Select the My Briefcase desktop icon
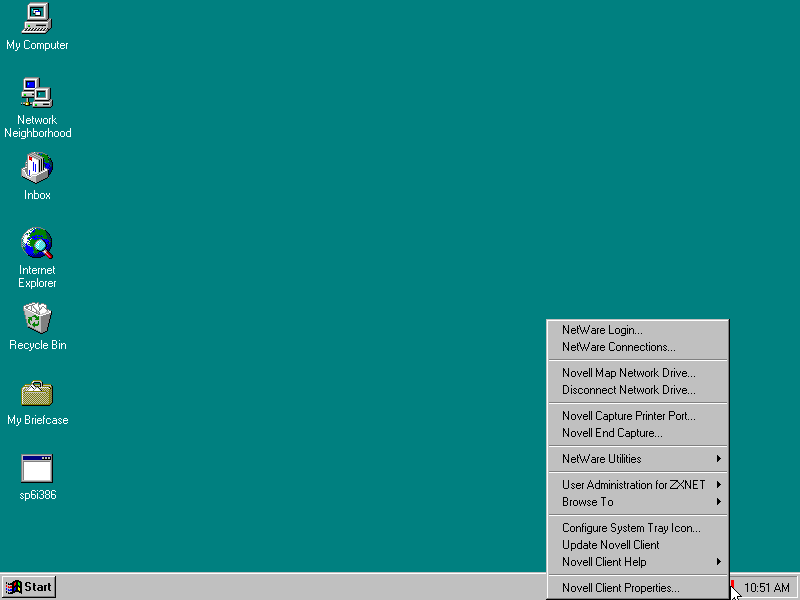The height and width of the screenshot is (600, 800). click(37, 403)
